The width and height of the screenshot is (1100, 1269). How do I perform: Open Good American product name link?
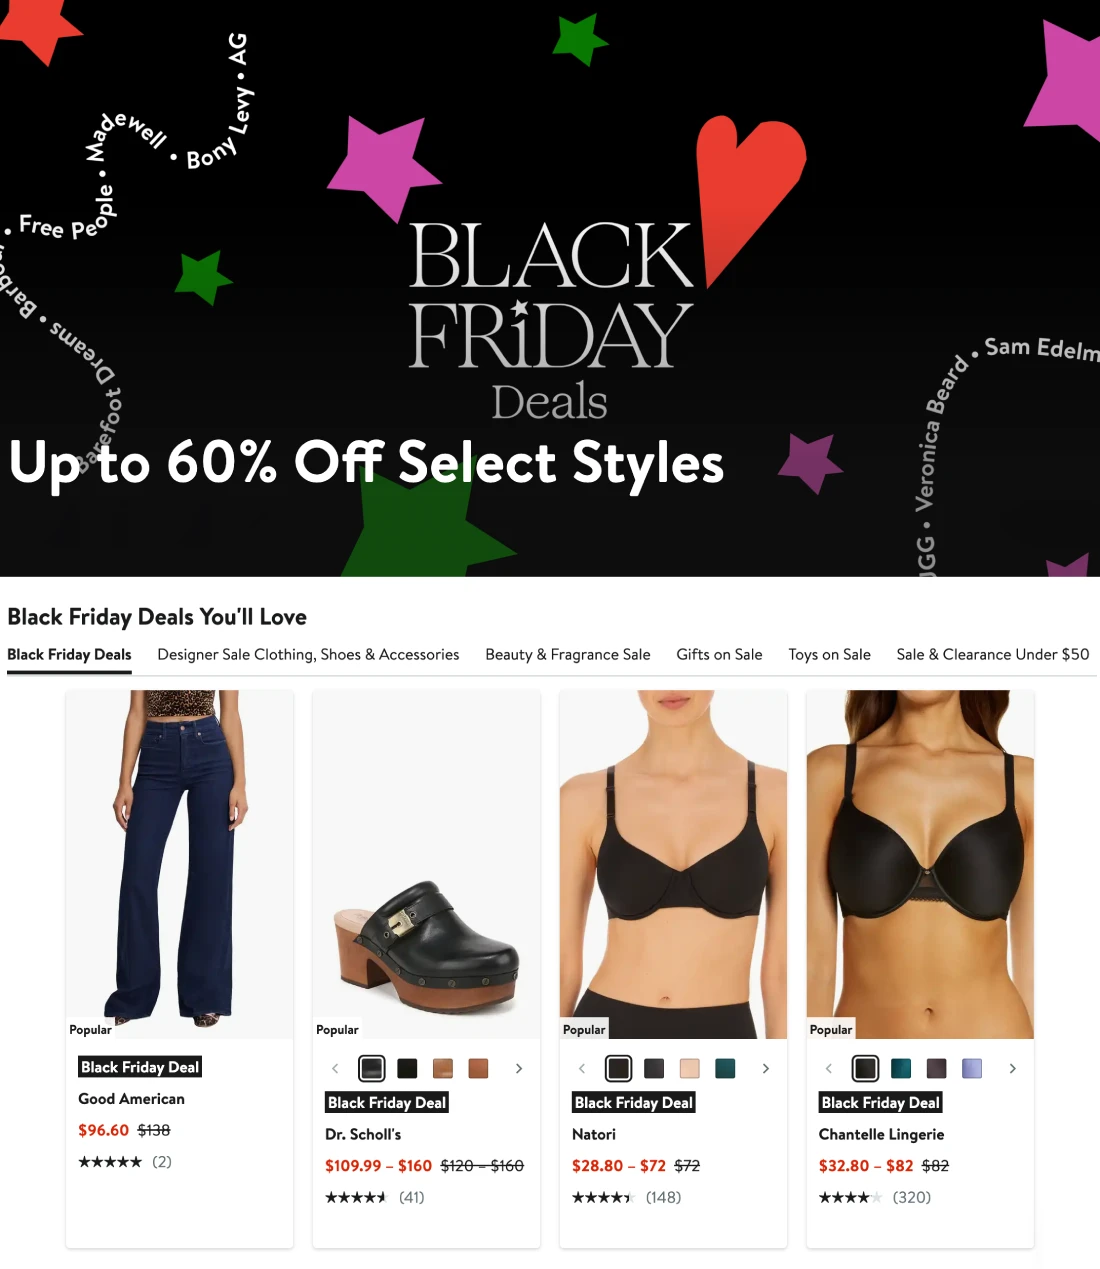pyautogui.click(x=131, y=1099)
